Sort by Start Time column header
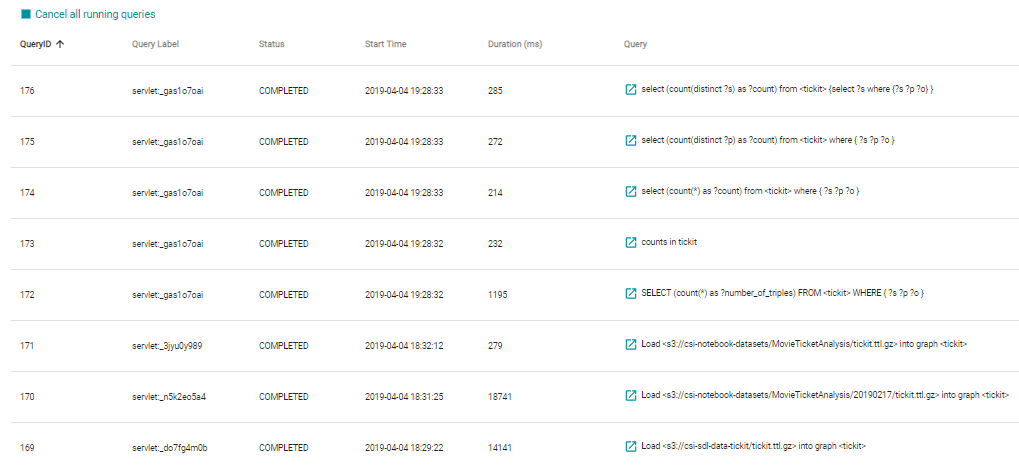The height and width of the screenshot is (474, 1019). point(385,44)
